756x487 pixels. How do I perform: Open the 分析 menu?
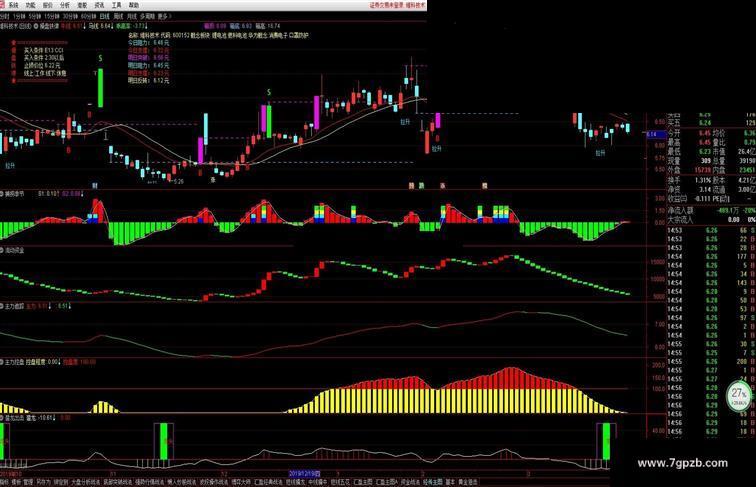pyautogui.click(x=65, y=5)
